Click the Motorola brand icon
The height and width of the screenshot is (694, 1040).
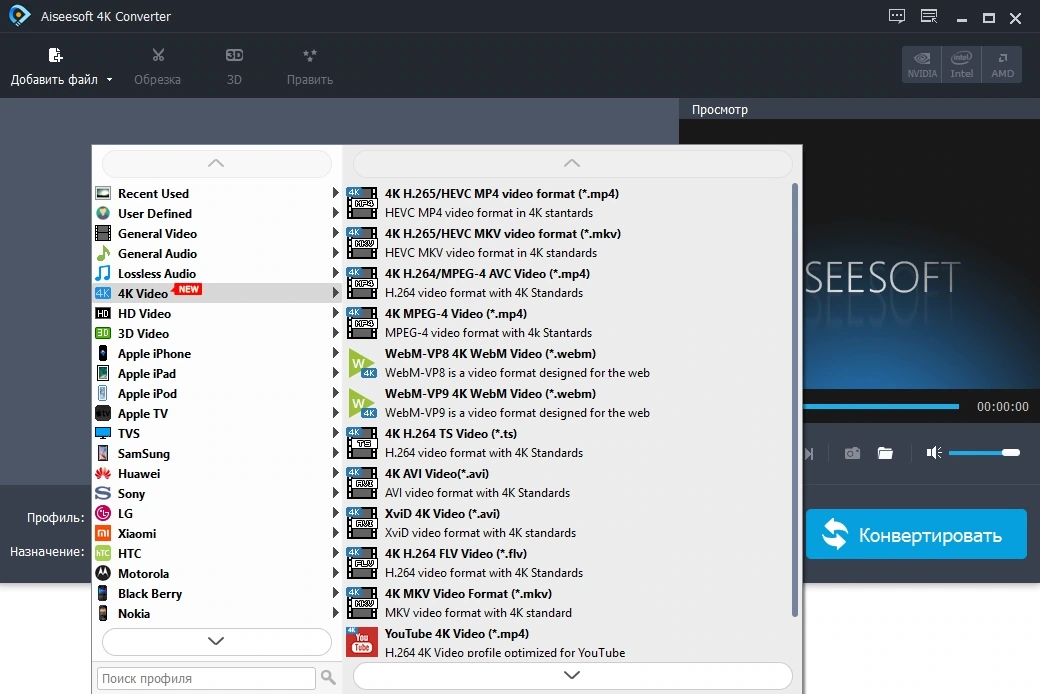[103, 573]
